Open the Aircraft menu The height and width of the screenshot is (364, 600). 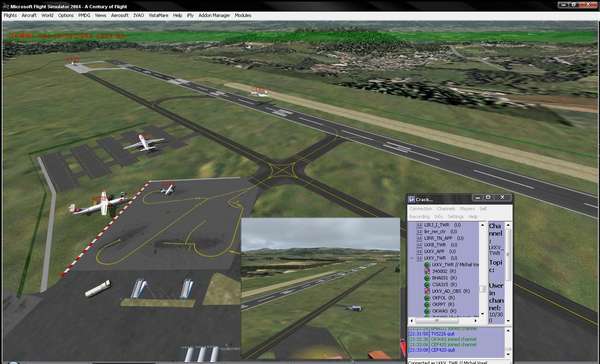click(x=29, y=15)
